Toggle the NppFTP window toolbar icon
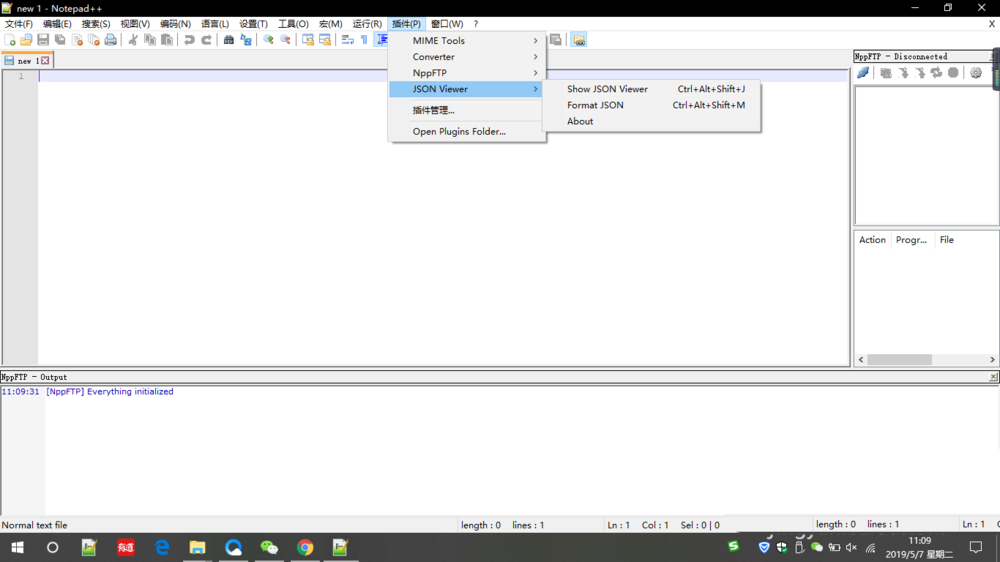1000x562 pixels. (x=578, y=40)
